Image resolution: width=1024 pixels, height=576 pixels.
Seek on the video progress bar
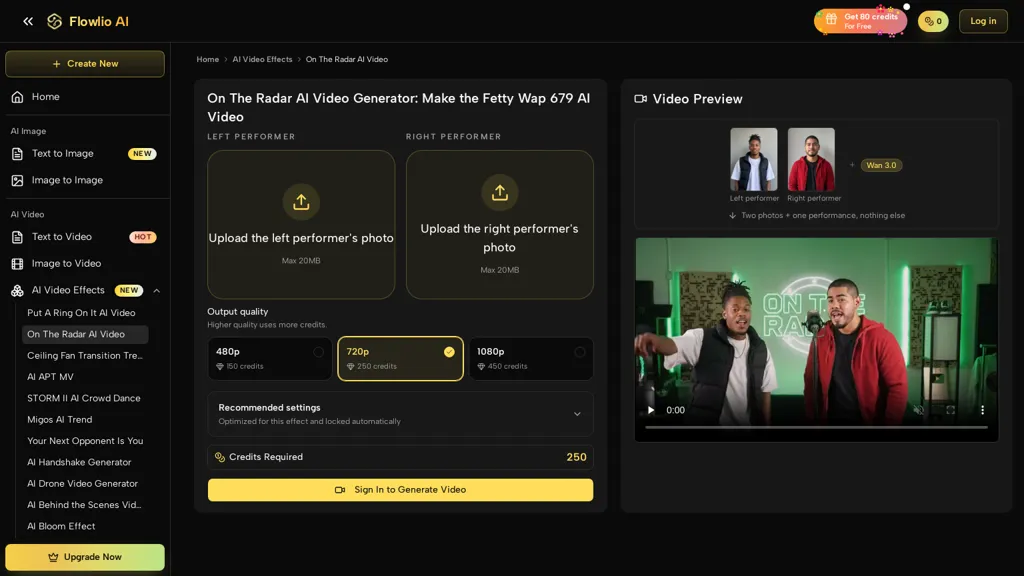816,427
